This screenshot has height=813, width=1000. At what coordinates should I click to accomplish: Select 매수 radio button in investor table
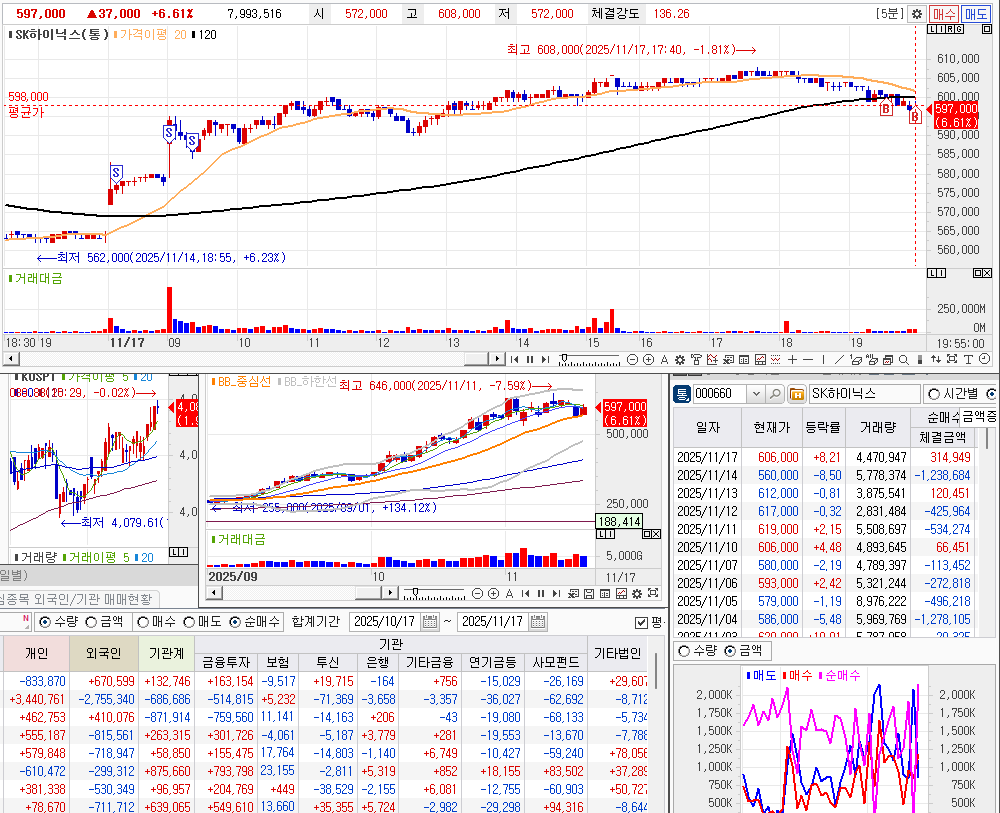click(x=143, y=622)
